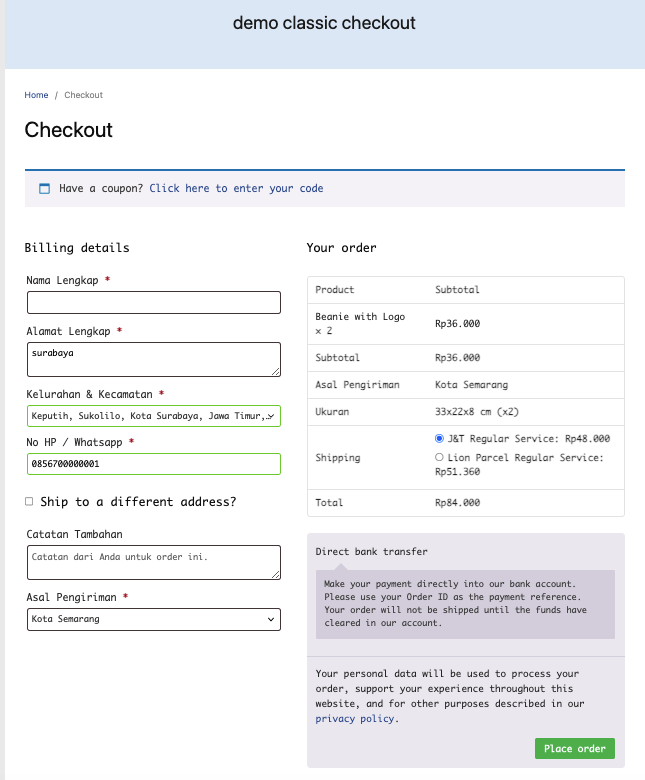Click the Subtotal row value Rp36.000
The width and height of the screenshot is (645, 780).
(458, 358)
